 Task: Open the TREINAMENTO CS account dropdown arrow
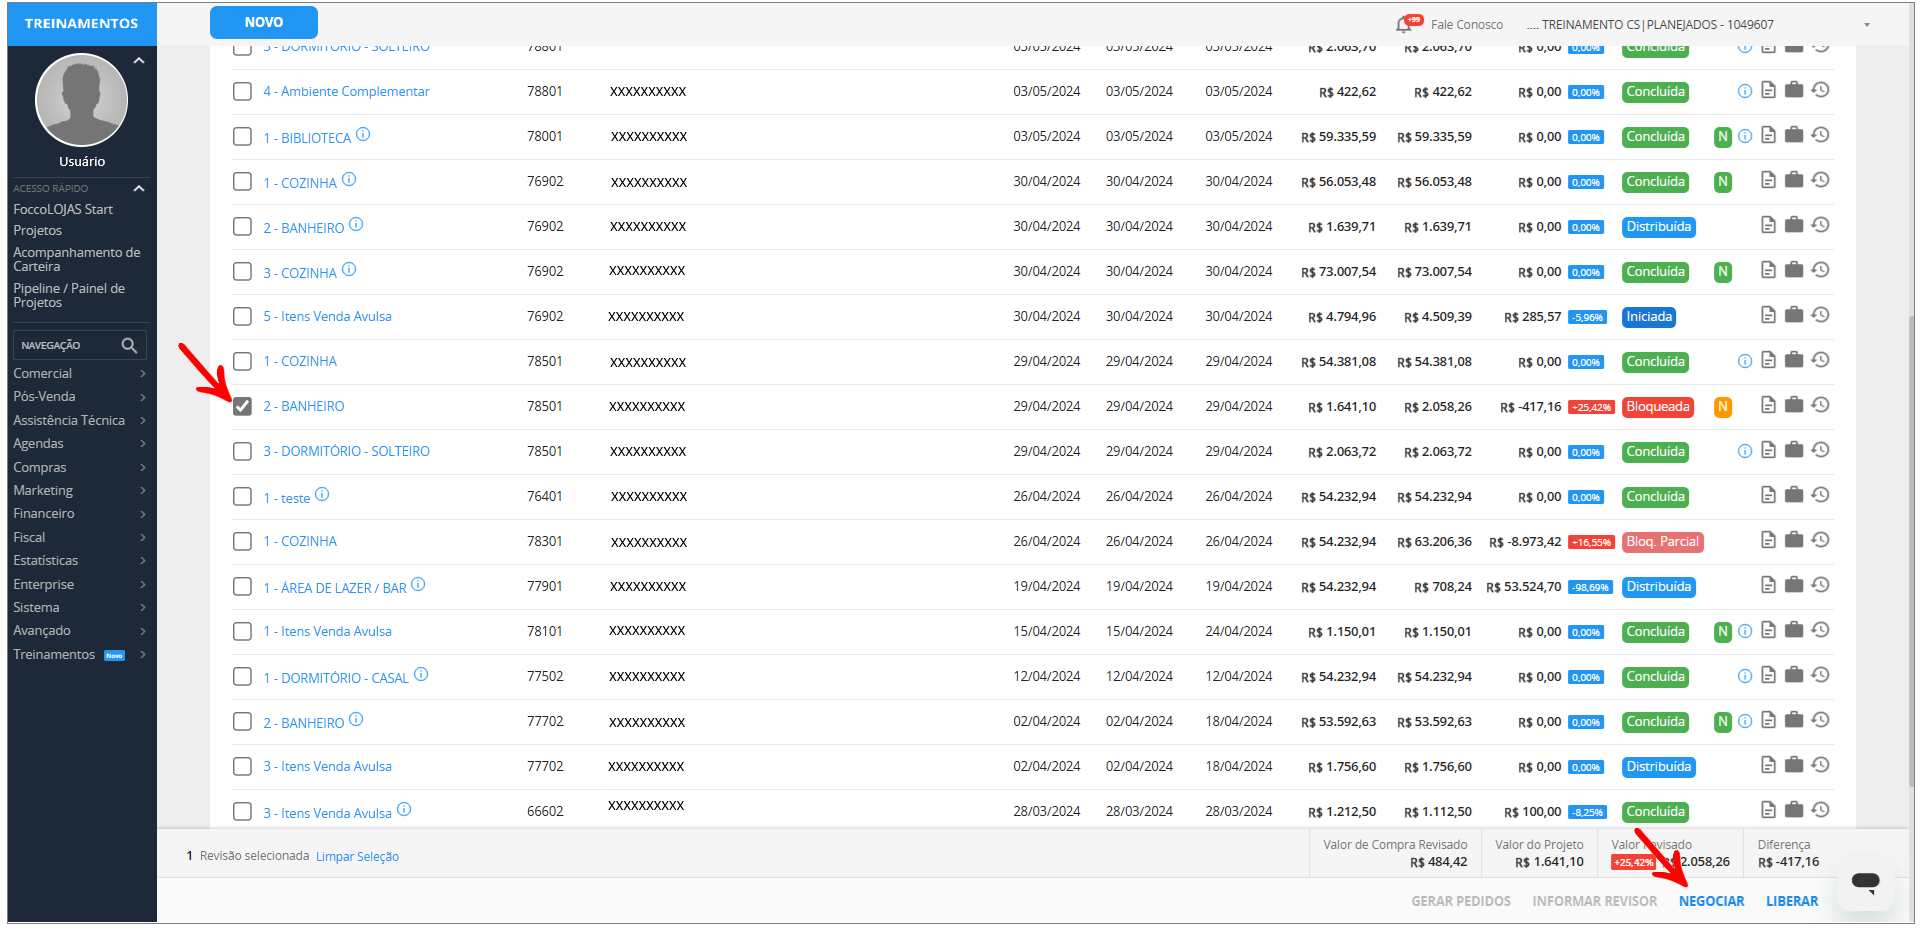1867,25
